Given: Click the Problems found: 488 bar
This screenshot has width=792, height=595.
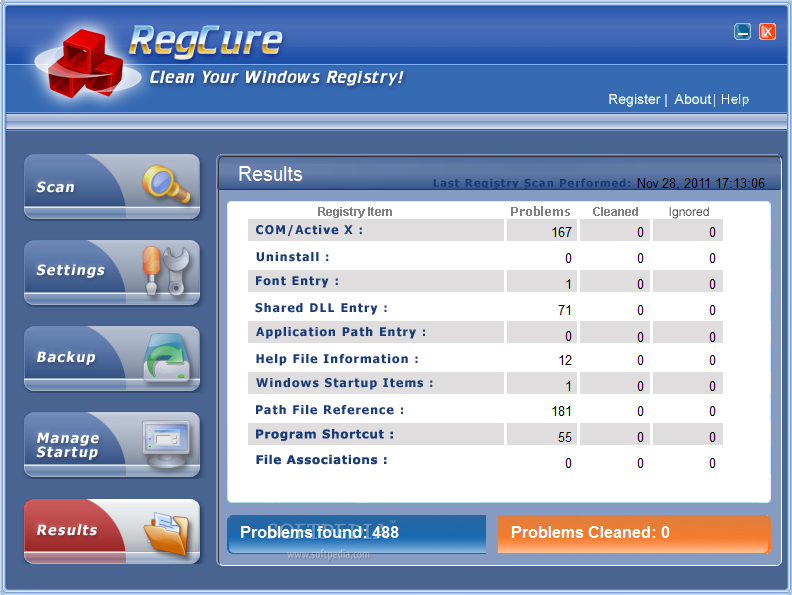Looking at the screenshot, I should tap(357, 534).
